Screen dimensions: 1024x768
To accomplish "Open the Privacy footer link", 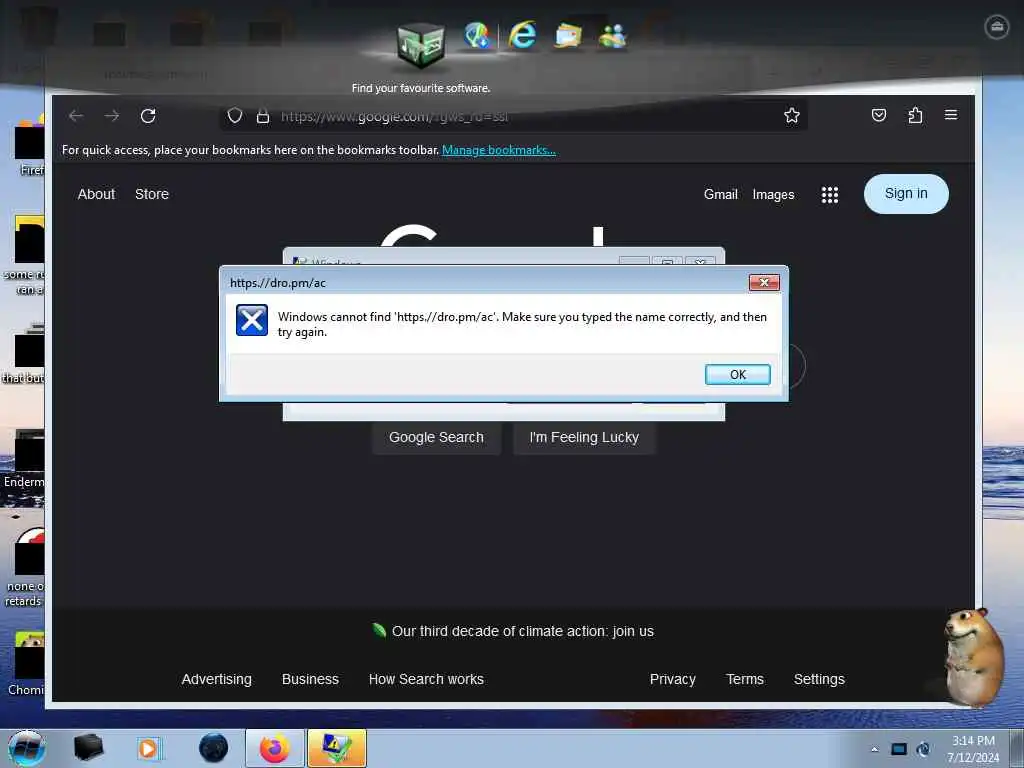I will tap(673, 679).
